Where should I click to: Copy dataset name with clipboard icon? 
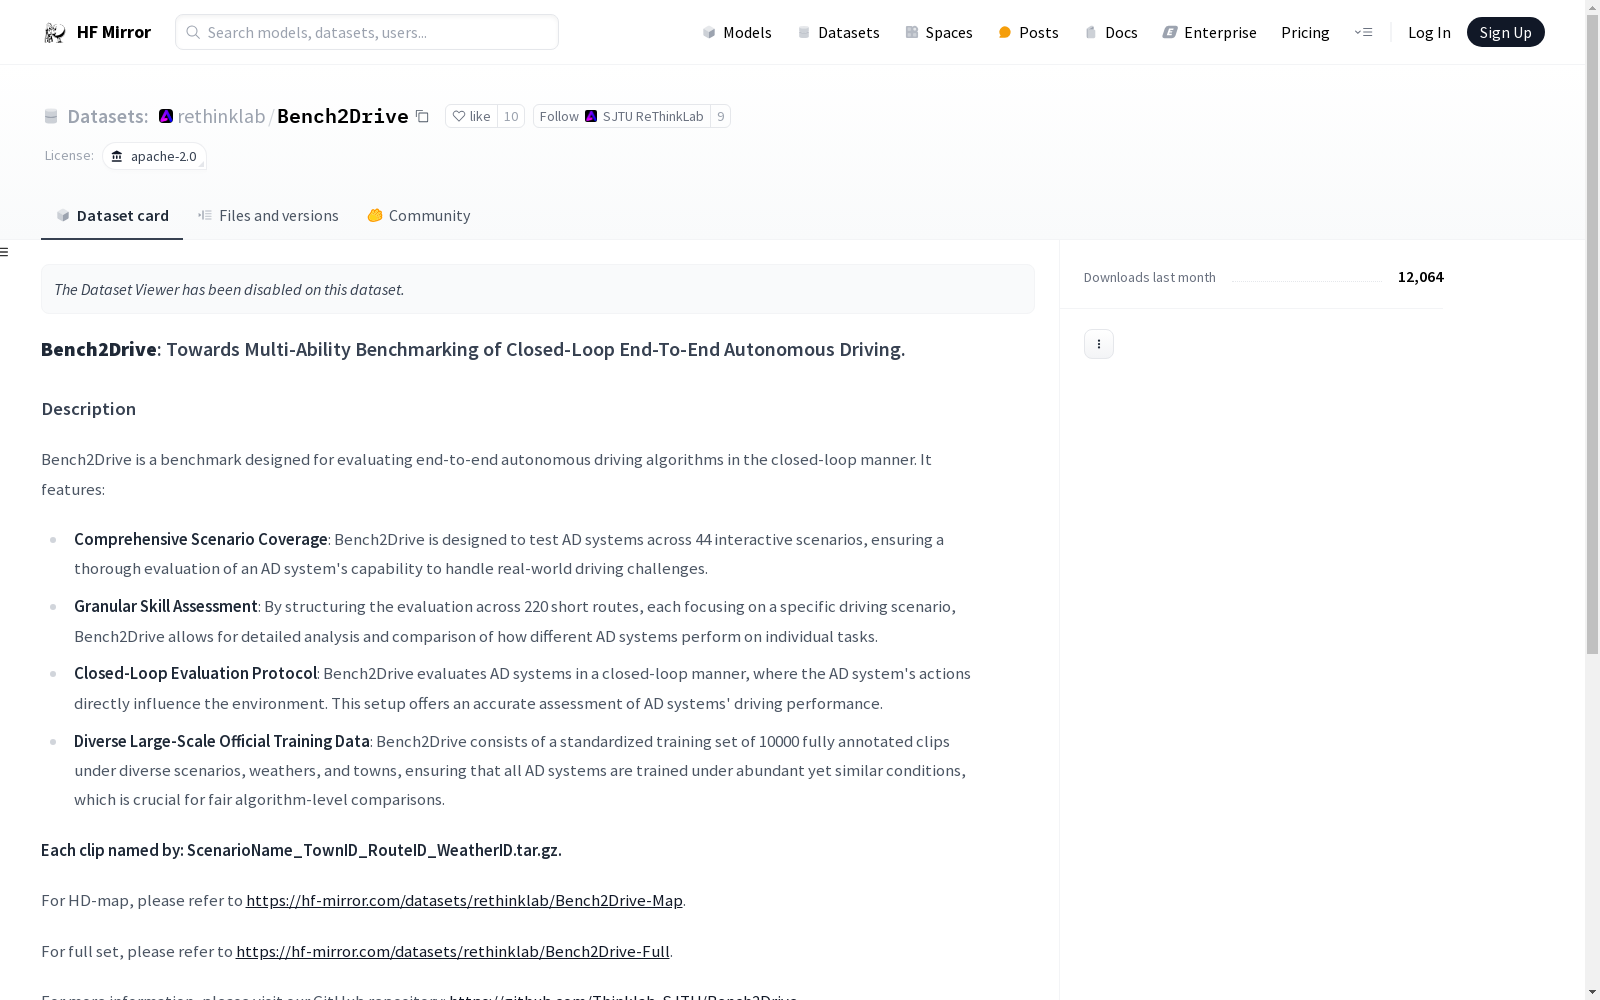tap(422, 117)
